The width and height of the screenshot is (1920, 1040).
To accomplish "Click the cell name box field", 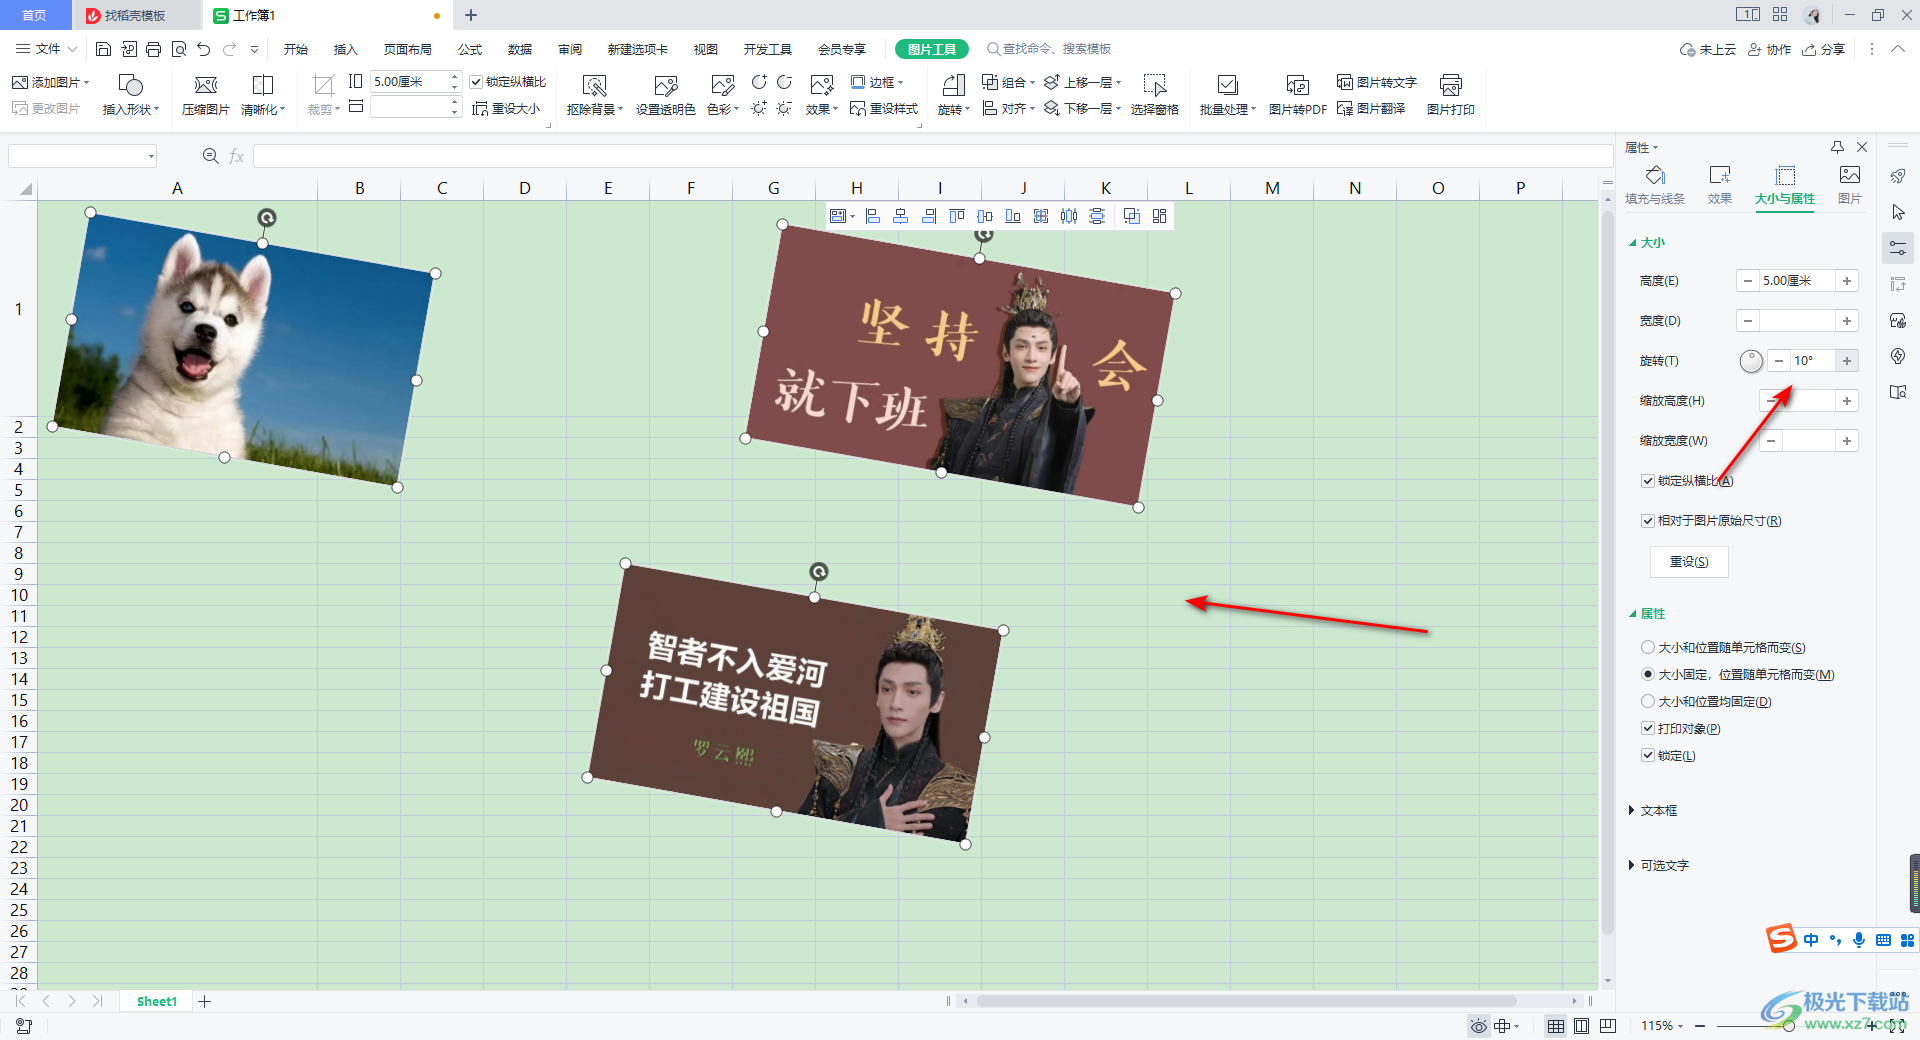I will click(82, 156).
